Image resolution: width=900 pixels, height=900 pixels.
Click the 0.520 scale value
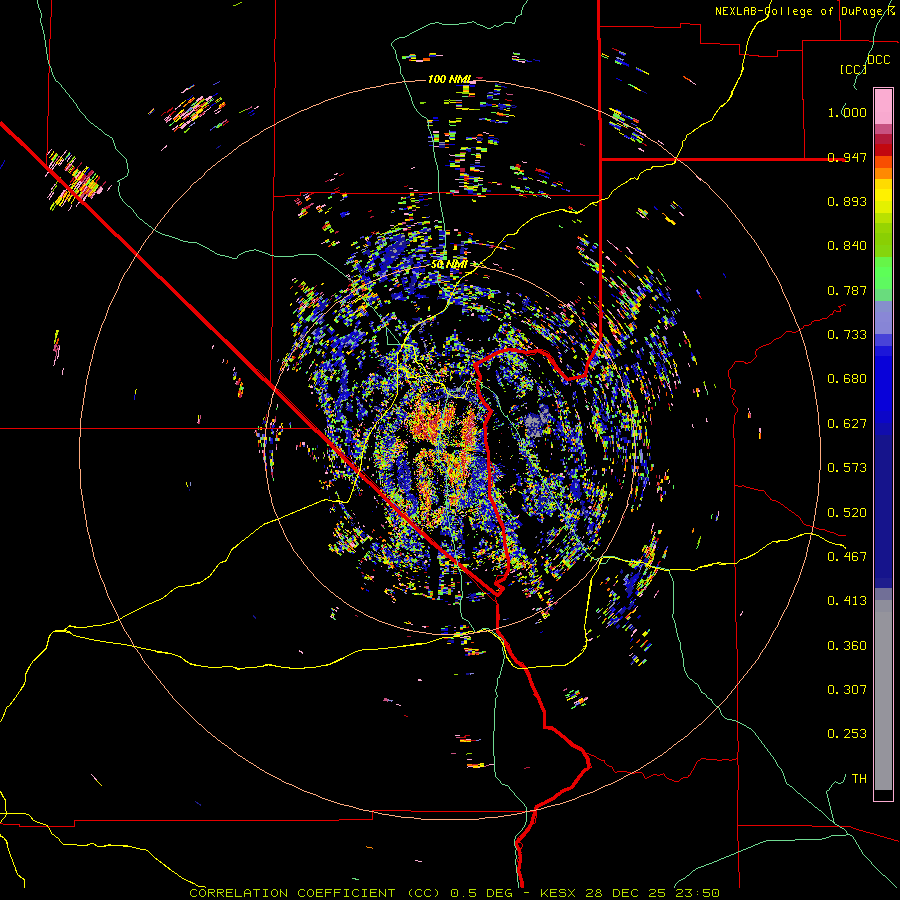tap(847, 513)
